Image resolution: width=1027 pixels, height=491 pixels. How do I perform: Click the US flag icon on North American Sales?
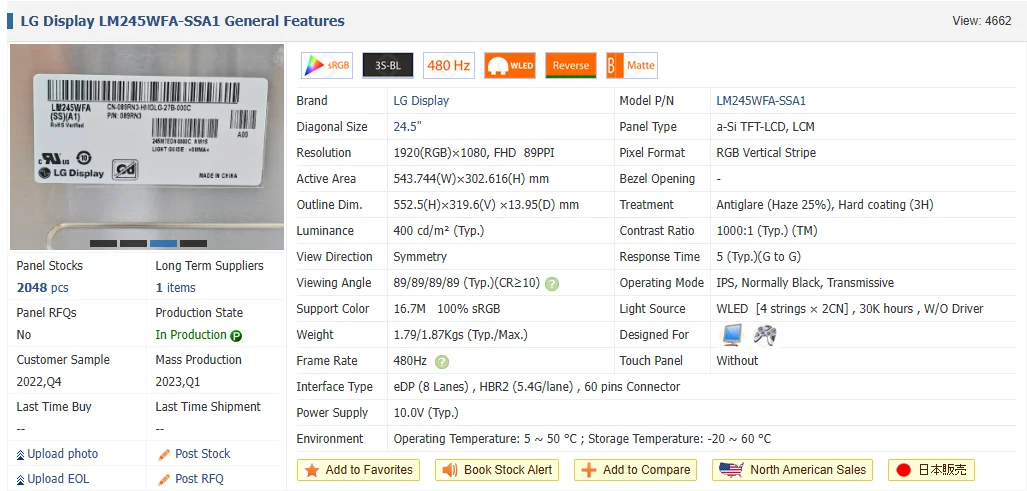coord(731,469)
